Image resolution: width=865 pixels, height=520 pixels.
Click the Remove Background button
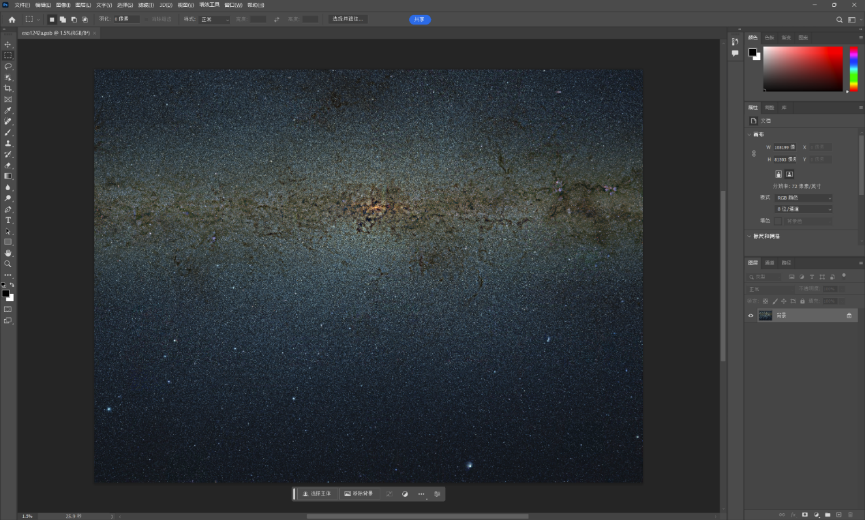(359, 494)
